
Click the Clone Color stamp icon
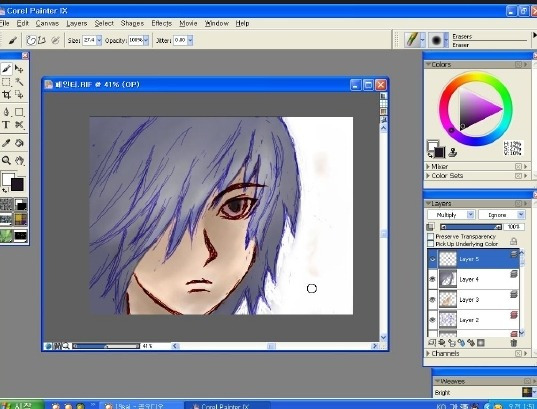click(x=453, y=152)
